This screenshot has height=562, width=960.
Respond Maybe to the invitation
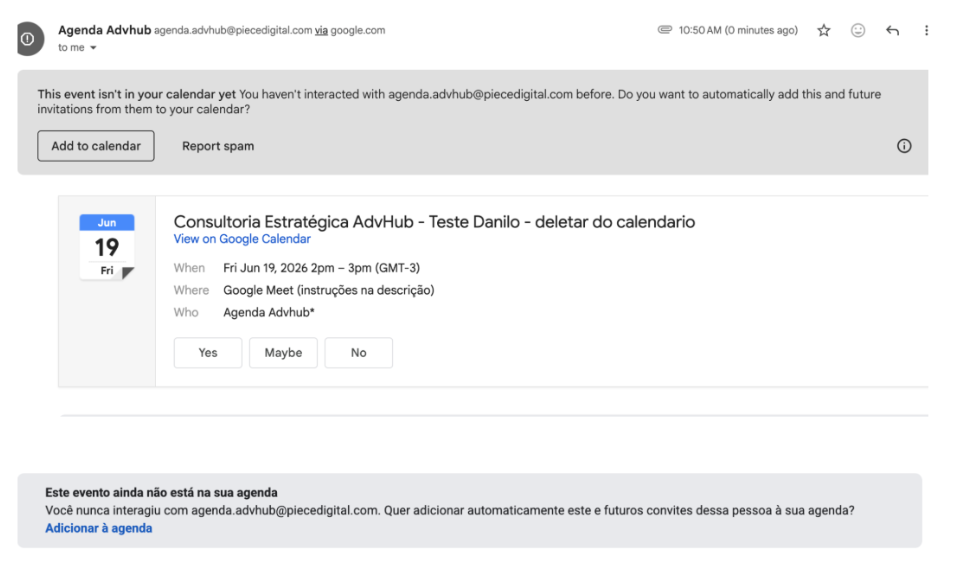tap(283, 353)
